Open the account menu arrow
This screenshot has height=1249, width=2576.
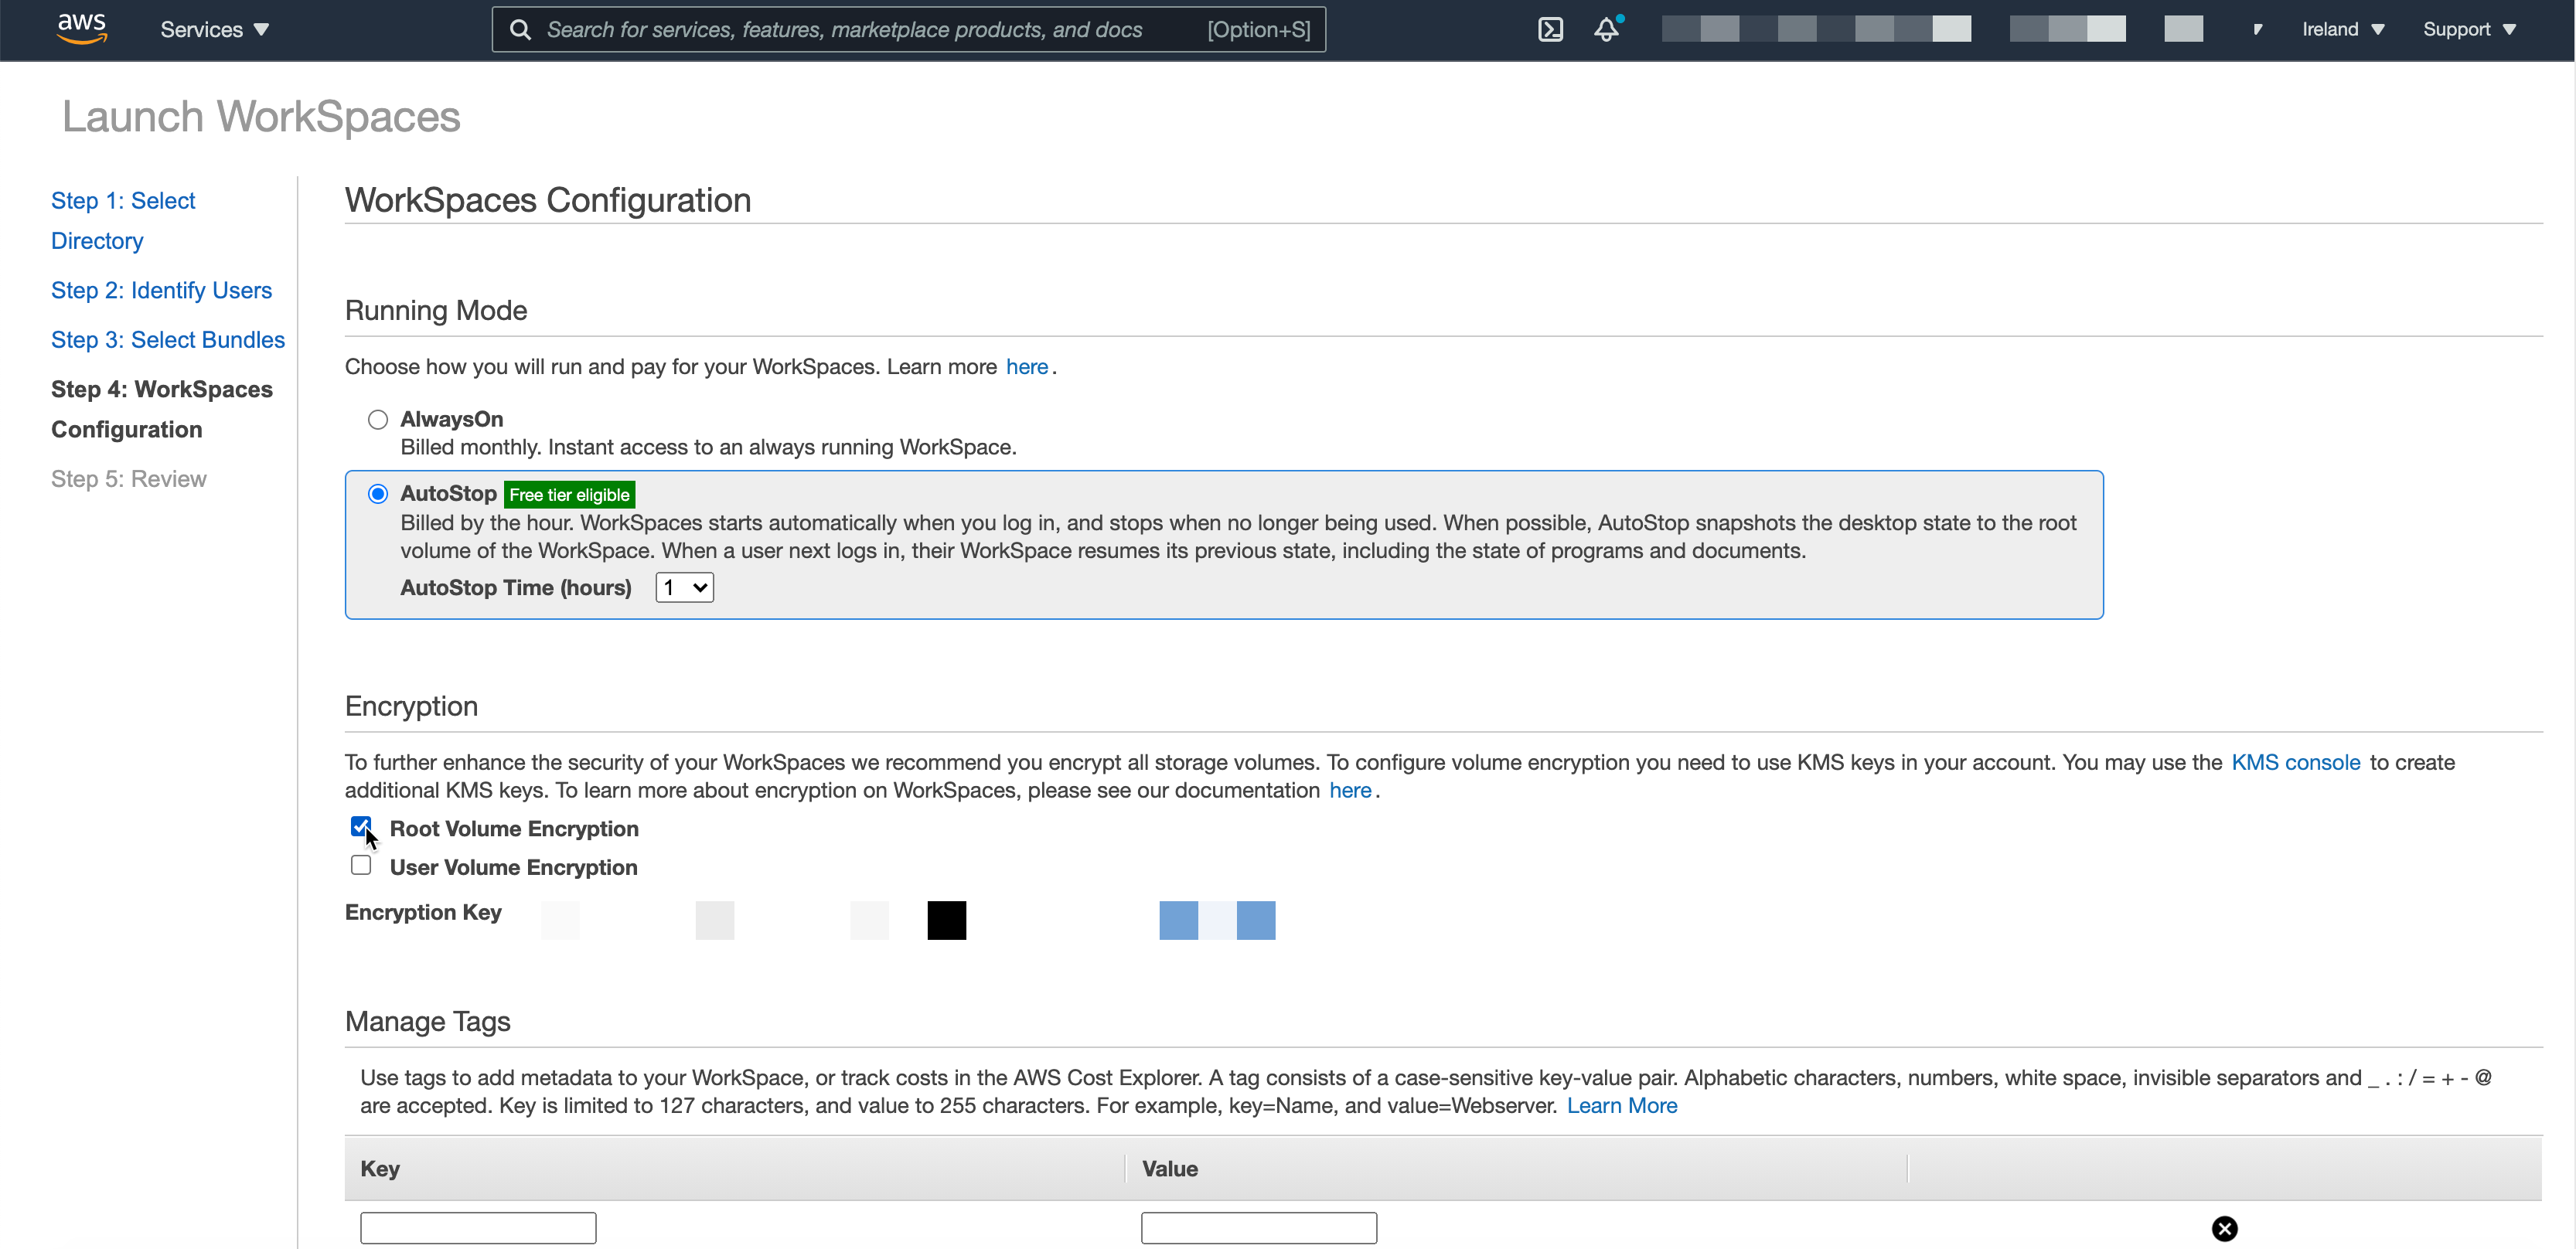coord(2258,29)
